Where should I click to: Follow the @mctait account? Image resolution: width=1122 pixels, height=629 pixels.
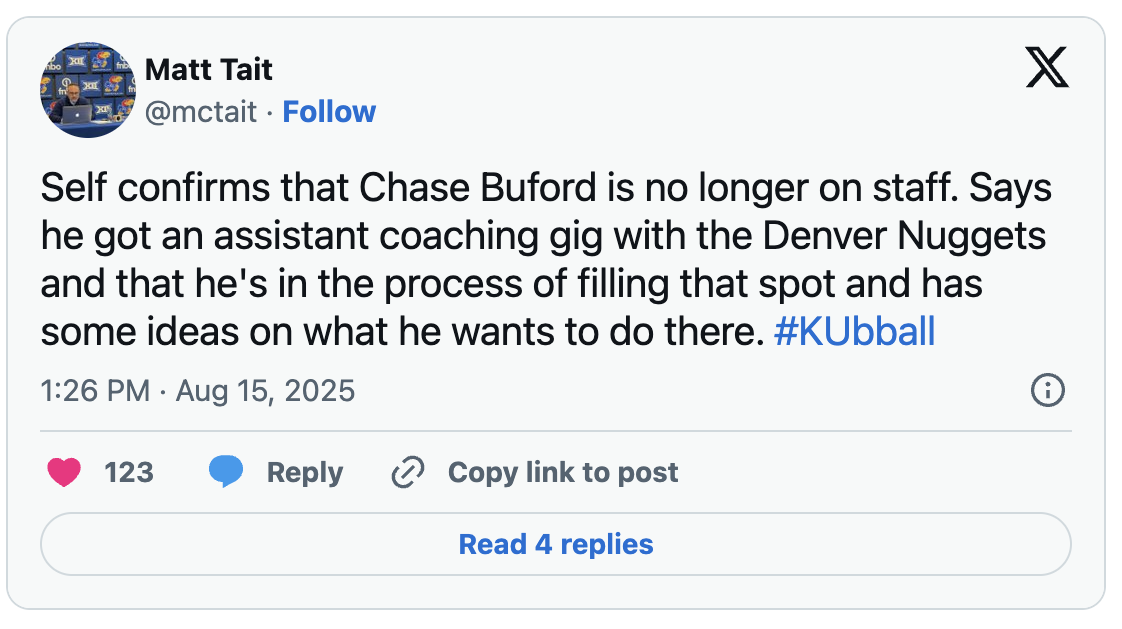pos(329,111)
